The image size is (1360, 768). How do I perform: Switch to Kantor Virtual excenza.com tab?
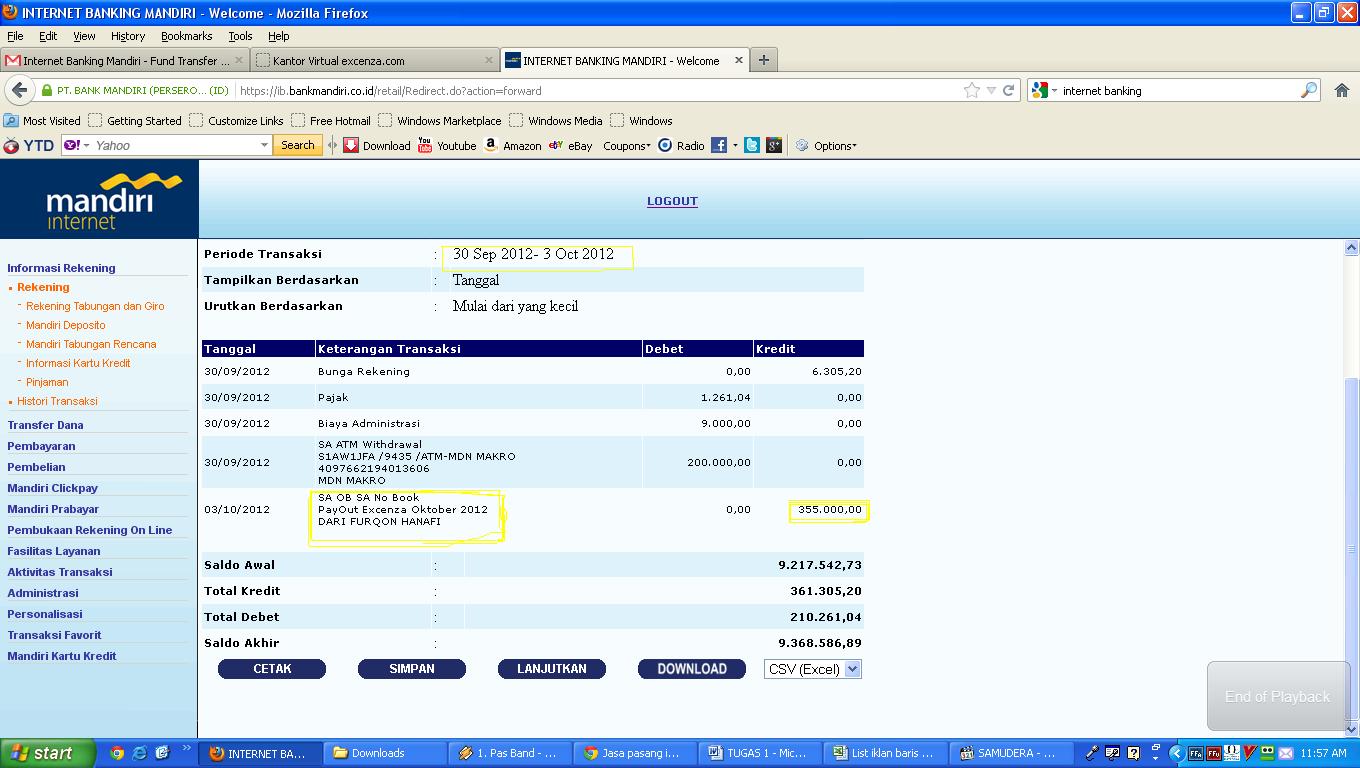click(x=375, y=60)
